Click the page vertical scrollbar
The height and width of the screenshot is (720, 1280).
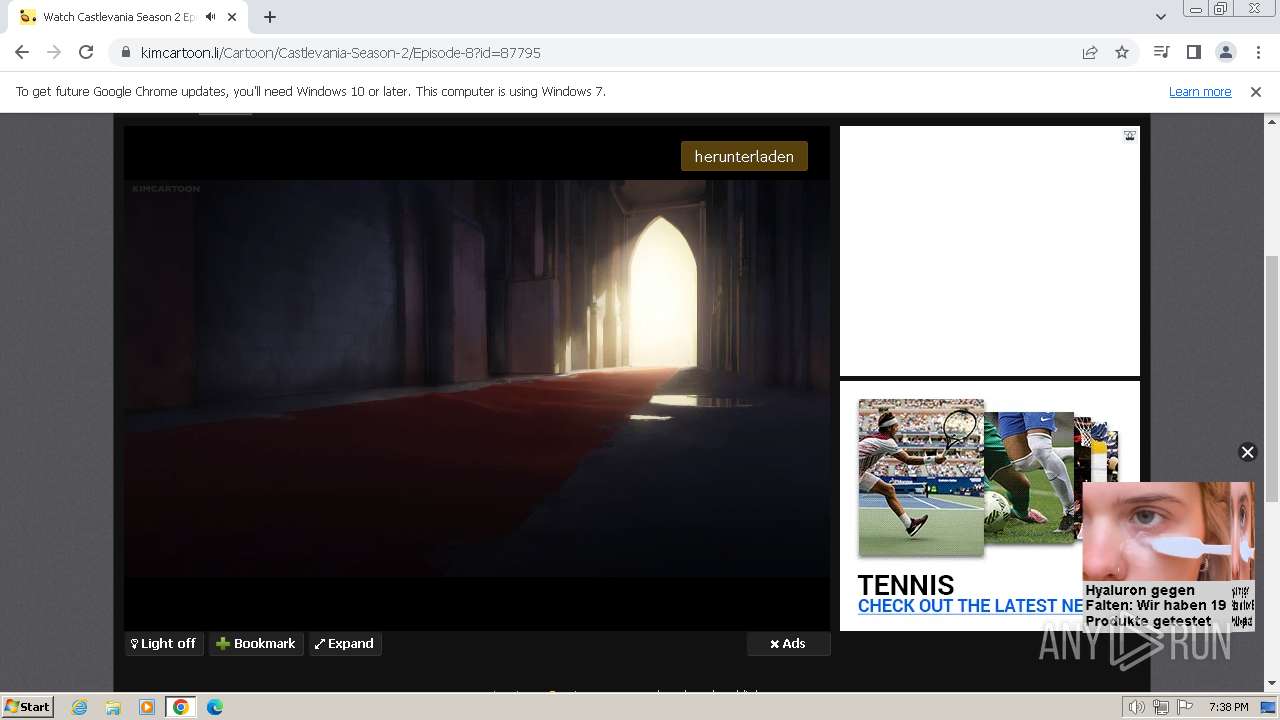click(1271, 380)
